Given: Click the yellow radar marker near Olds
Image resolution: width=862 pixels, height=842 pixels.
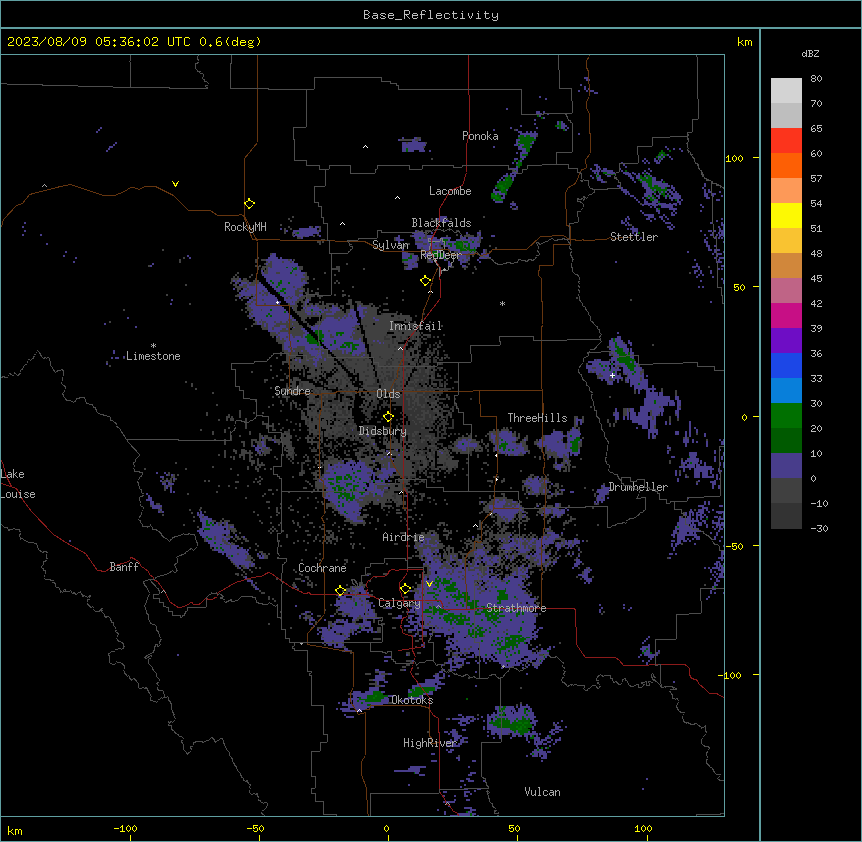Looking at the screenshot, I should (x=389, y=417).
